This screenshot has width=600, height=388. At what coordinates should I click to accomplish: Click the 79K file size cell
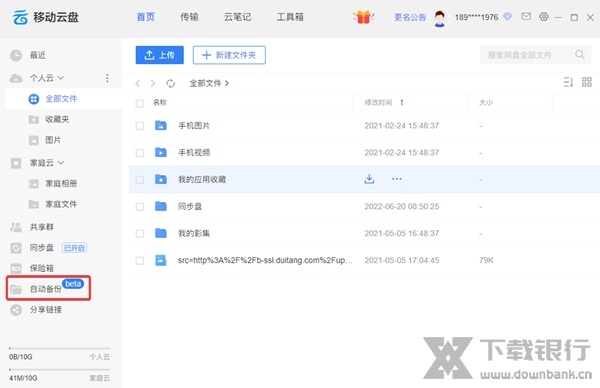click(x=486, y=260)
